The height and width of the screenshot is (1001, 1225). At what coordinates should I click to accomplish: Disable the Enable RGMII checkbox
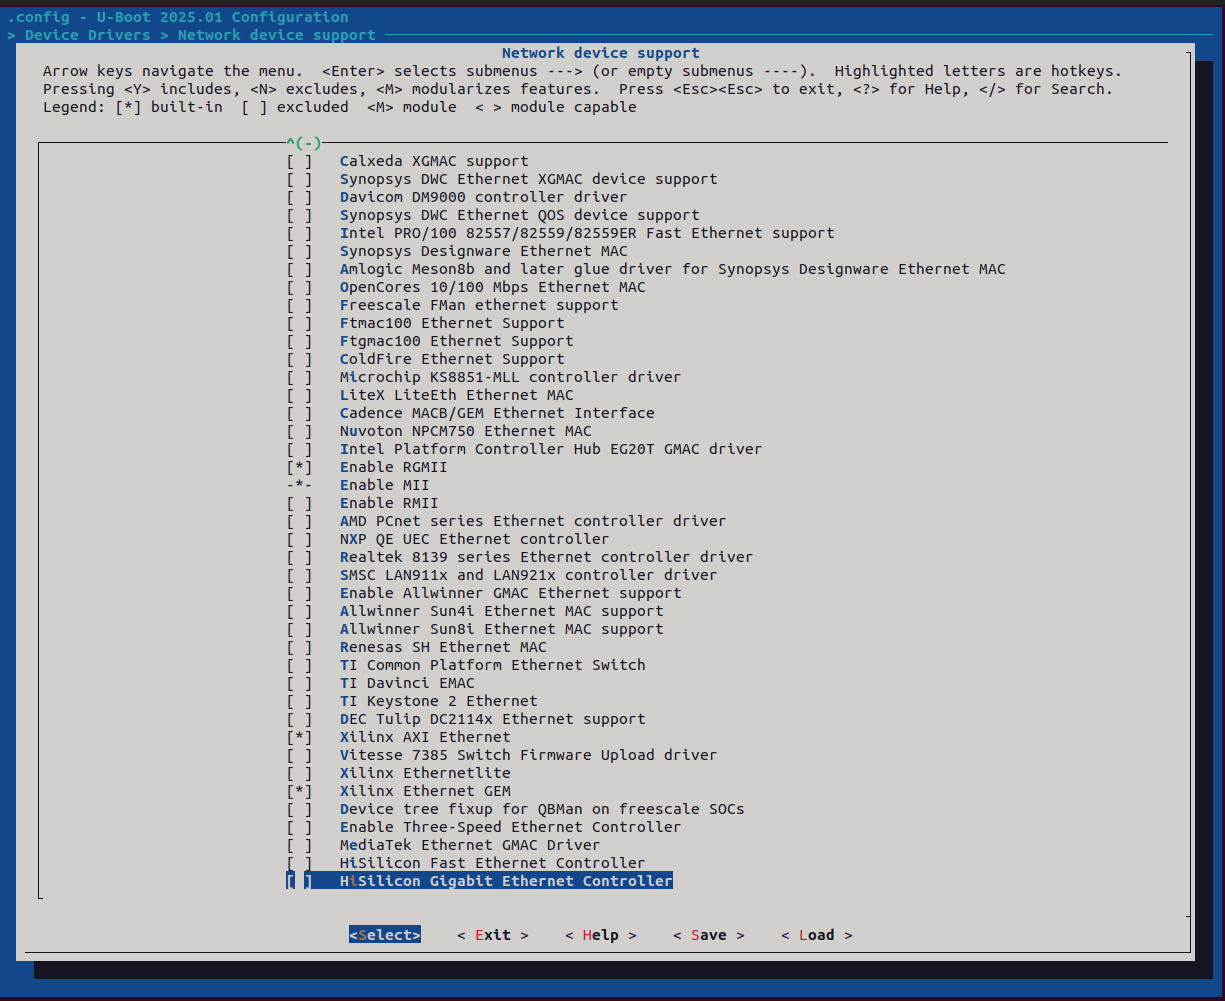[299, 467]
